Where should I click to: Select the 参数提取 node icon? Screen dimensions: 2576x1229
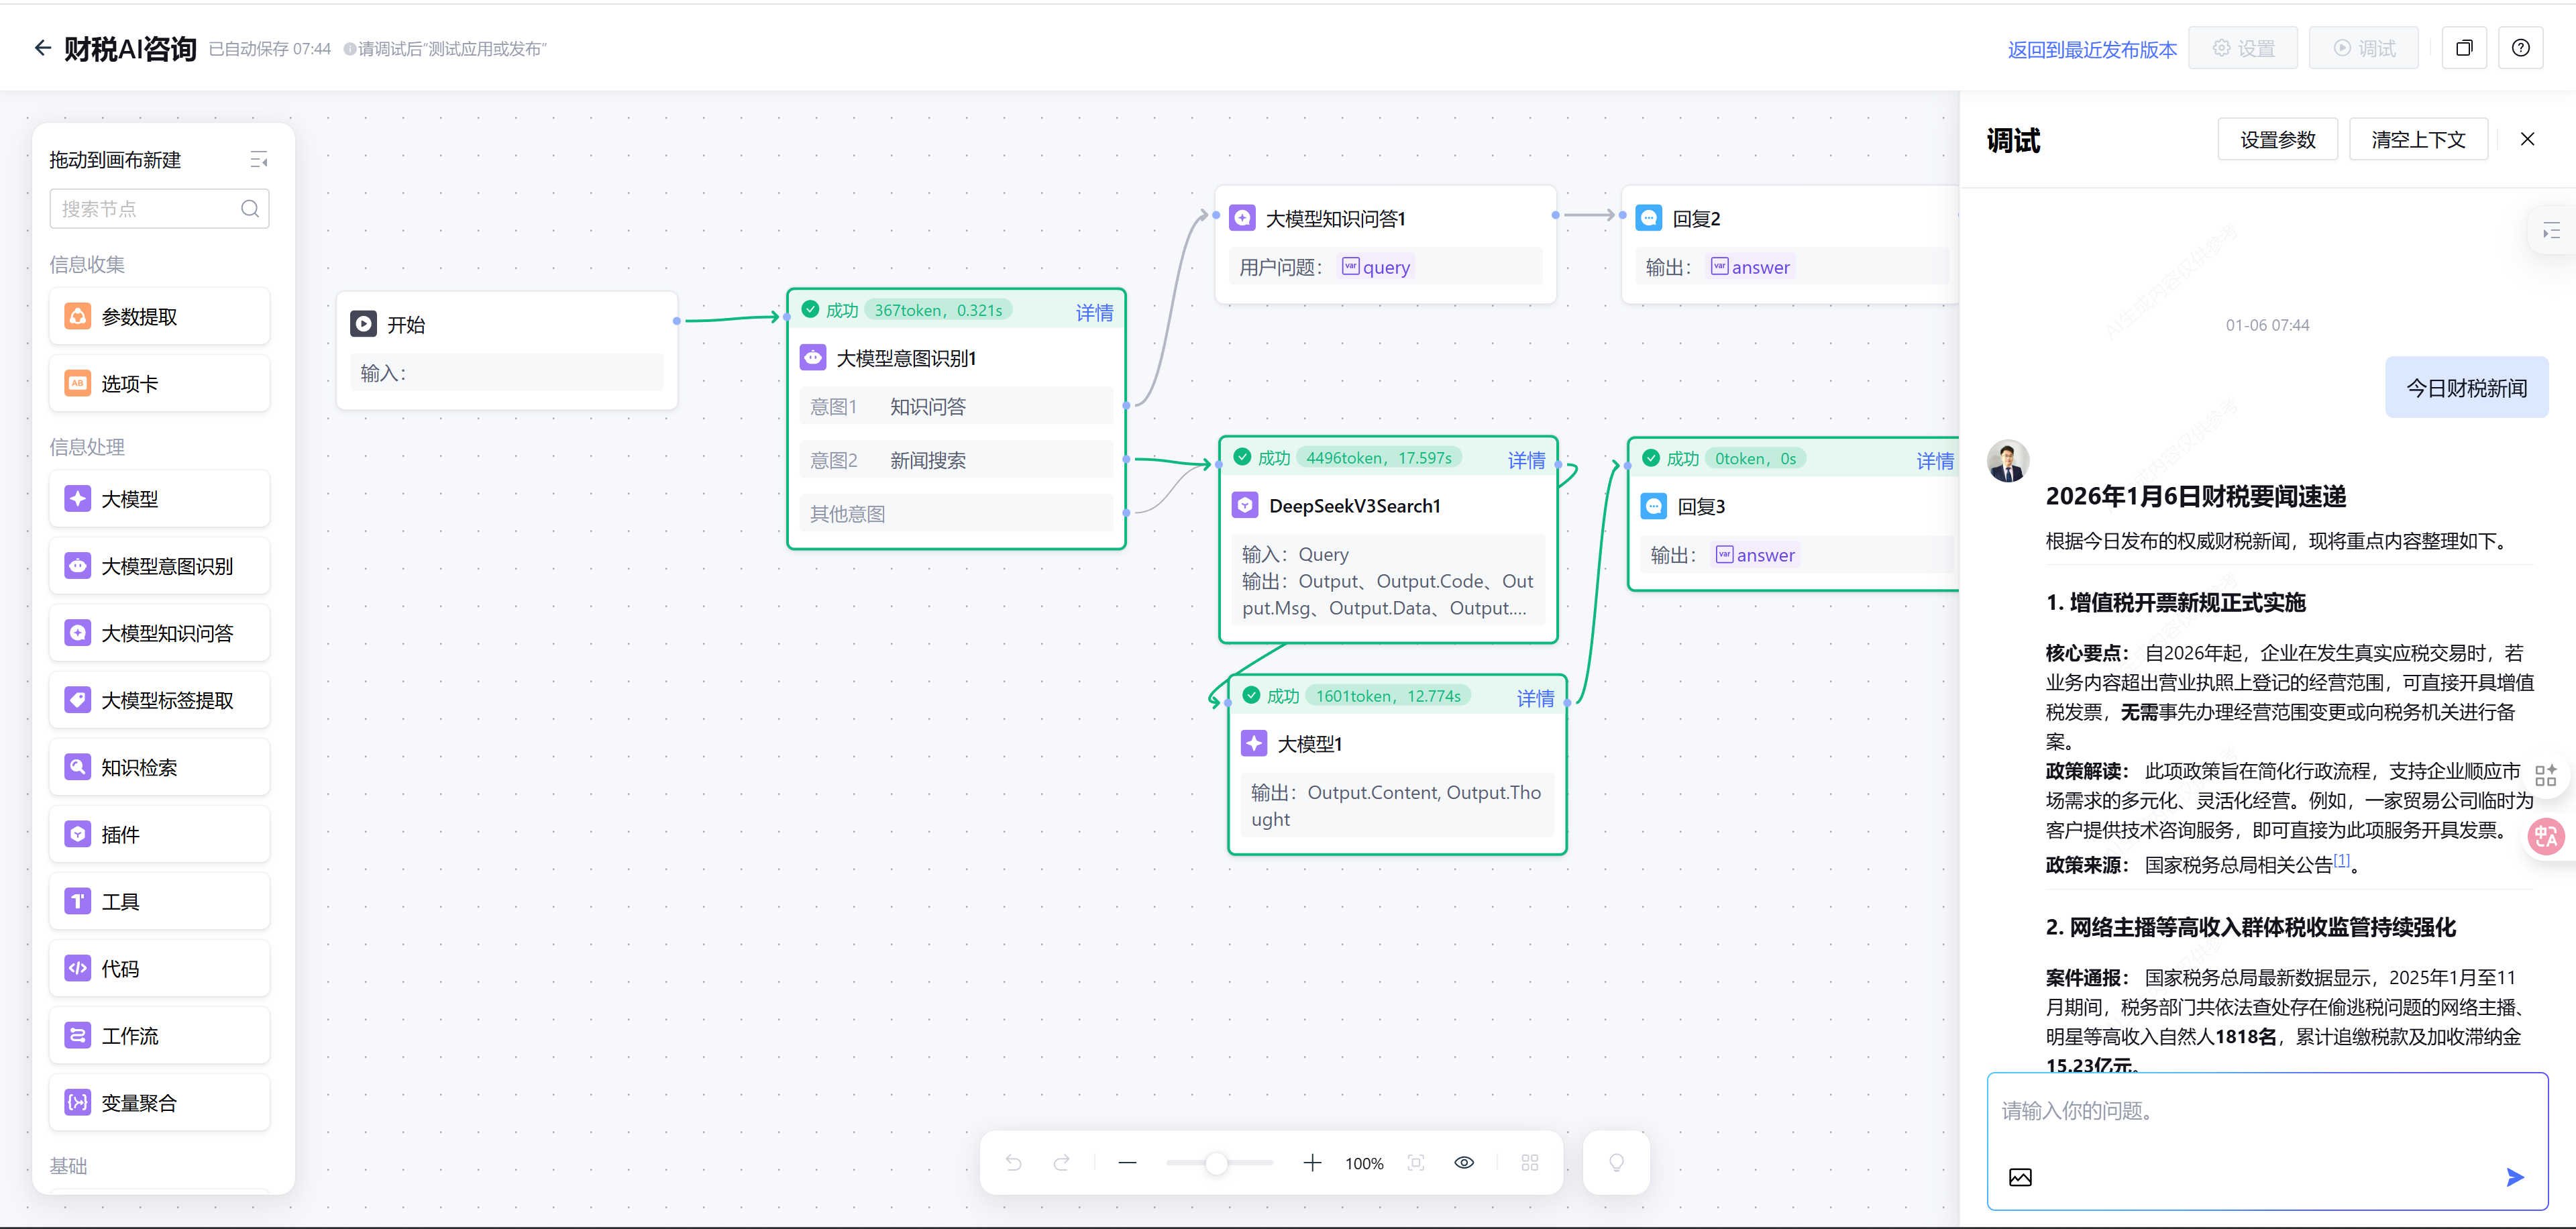(78, 316)
